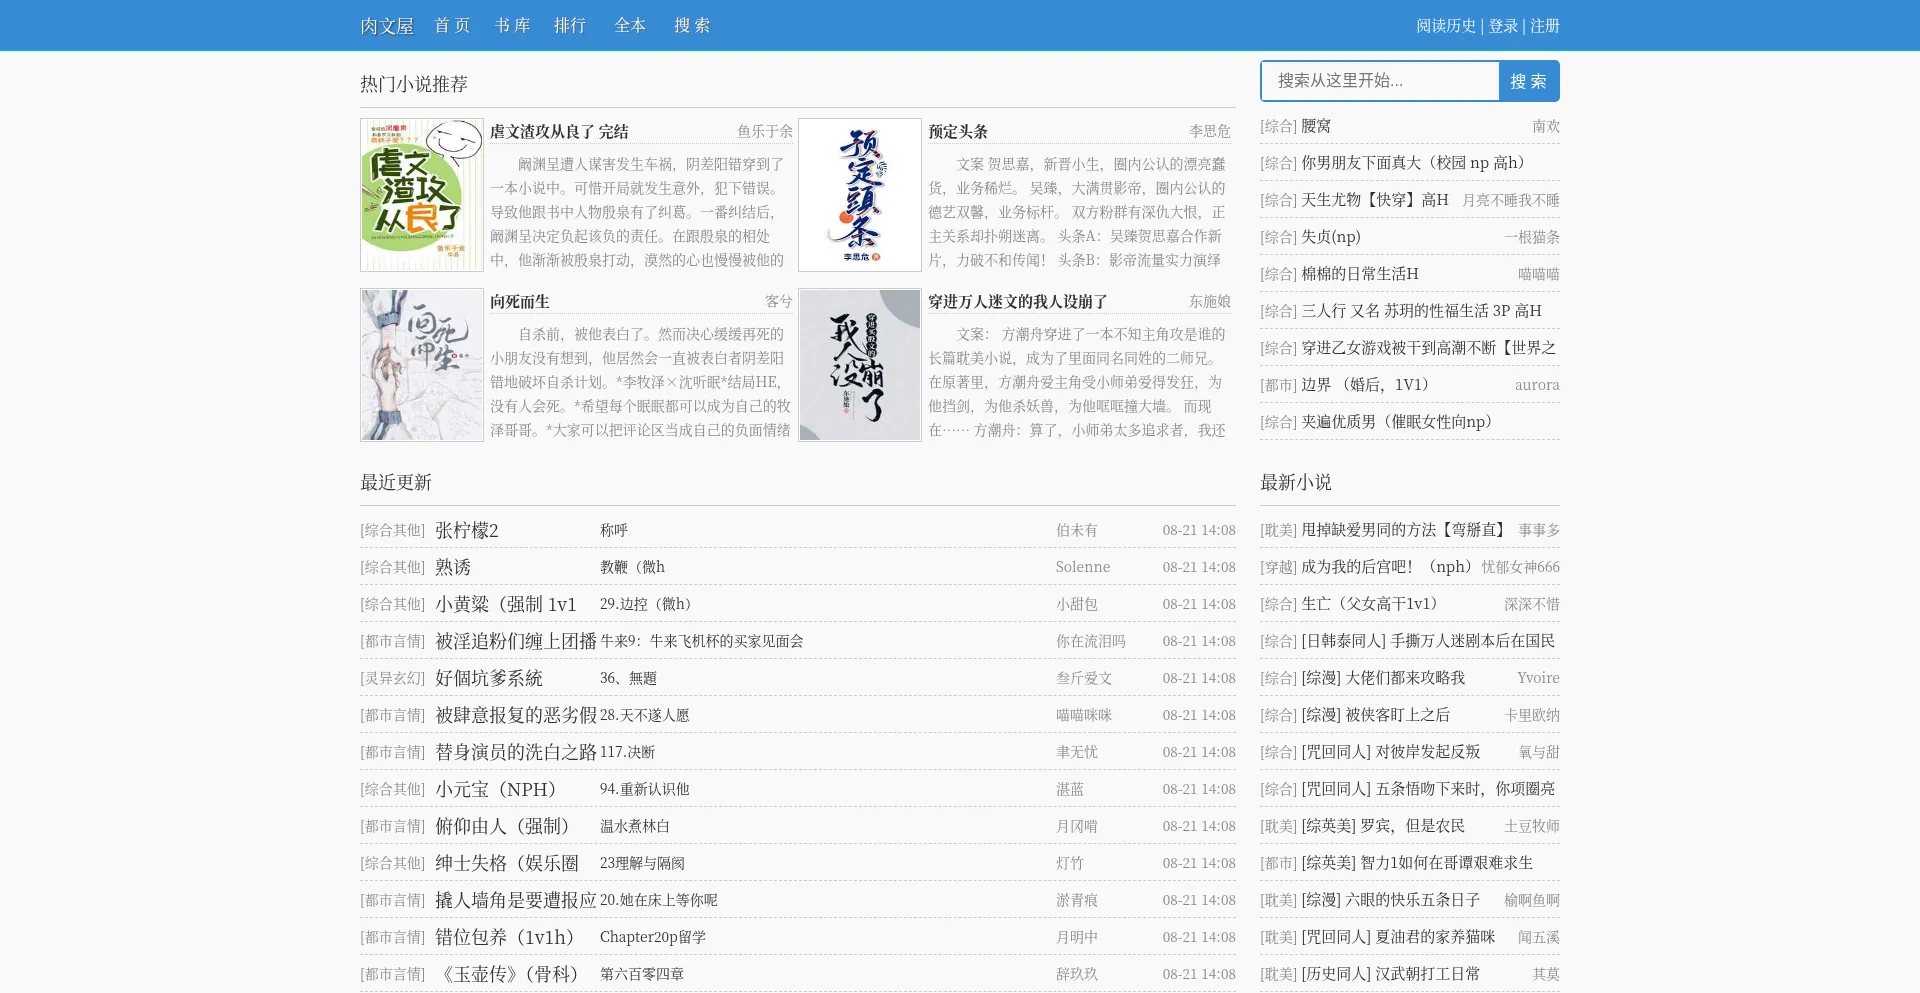Open the 搜索 nav menu item

(x=692, y=25)
